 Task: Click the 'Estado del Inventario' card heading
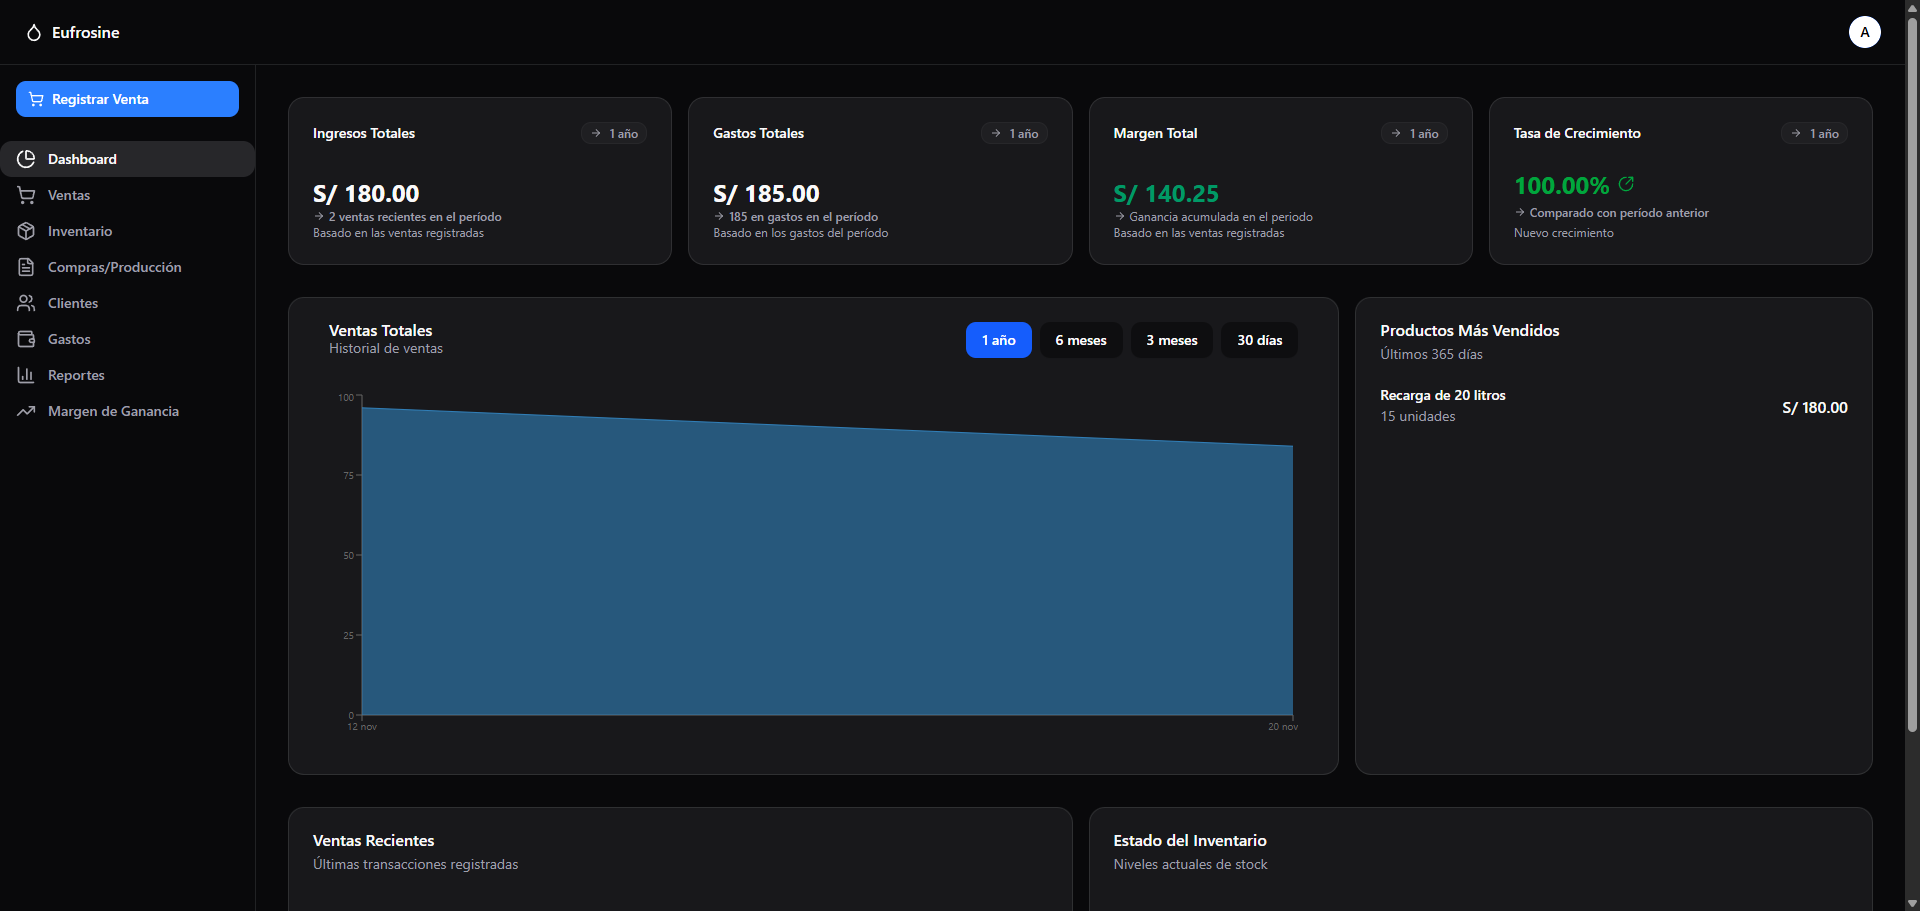(x=1190, y=841)
